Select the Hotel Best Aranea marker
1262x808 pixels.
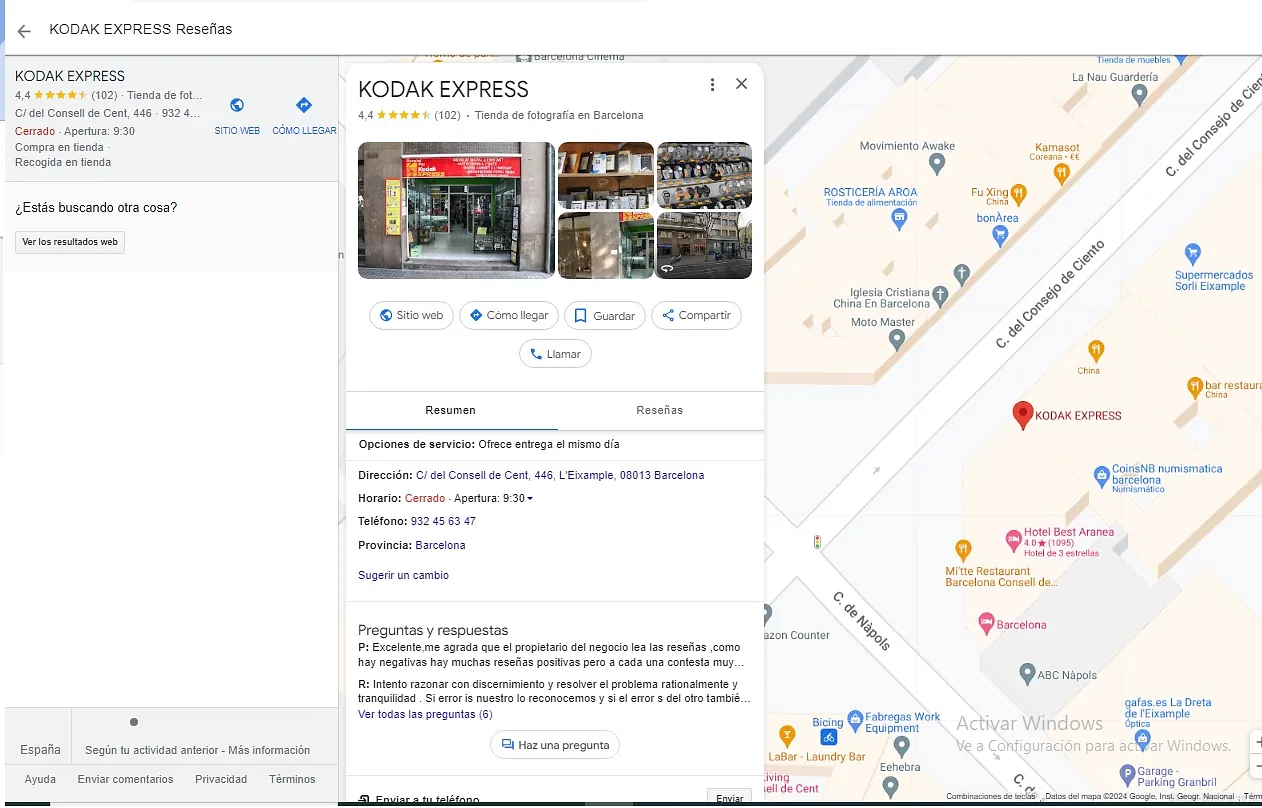(1013, 540)
